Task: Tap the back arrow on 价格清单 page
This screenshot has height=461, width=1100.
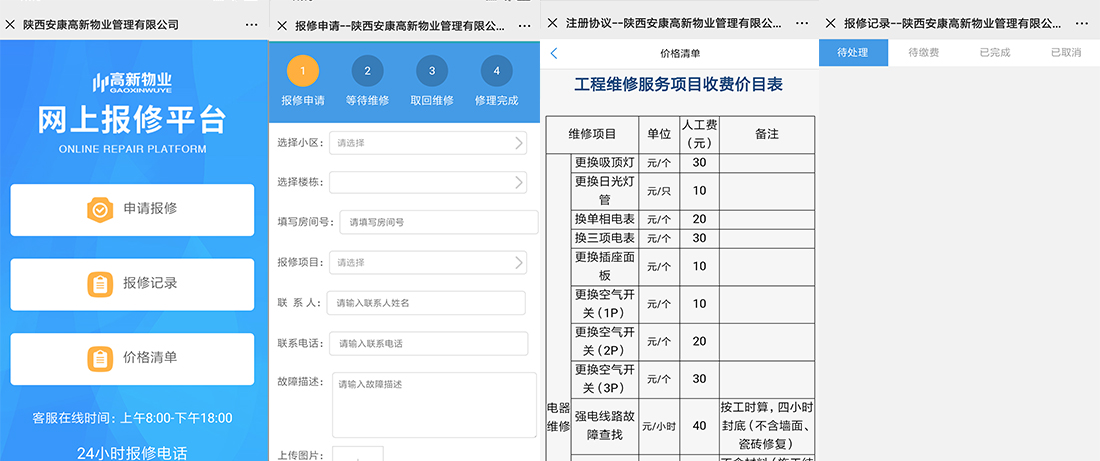Action: [x=555, y=53]
